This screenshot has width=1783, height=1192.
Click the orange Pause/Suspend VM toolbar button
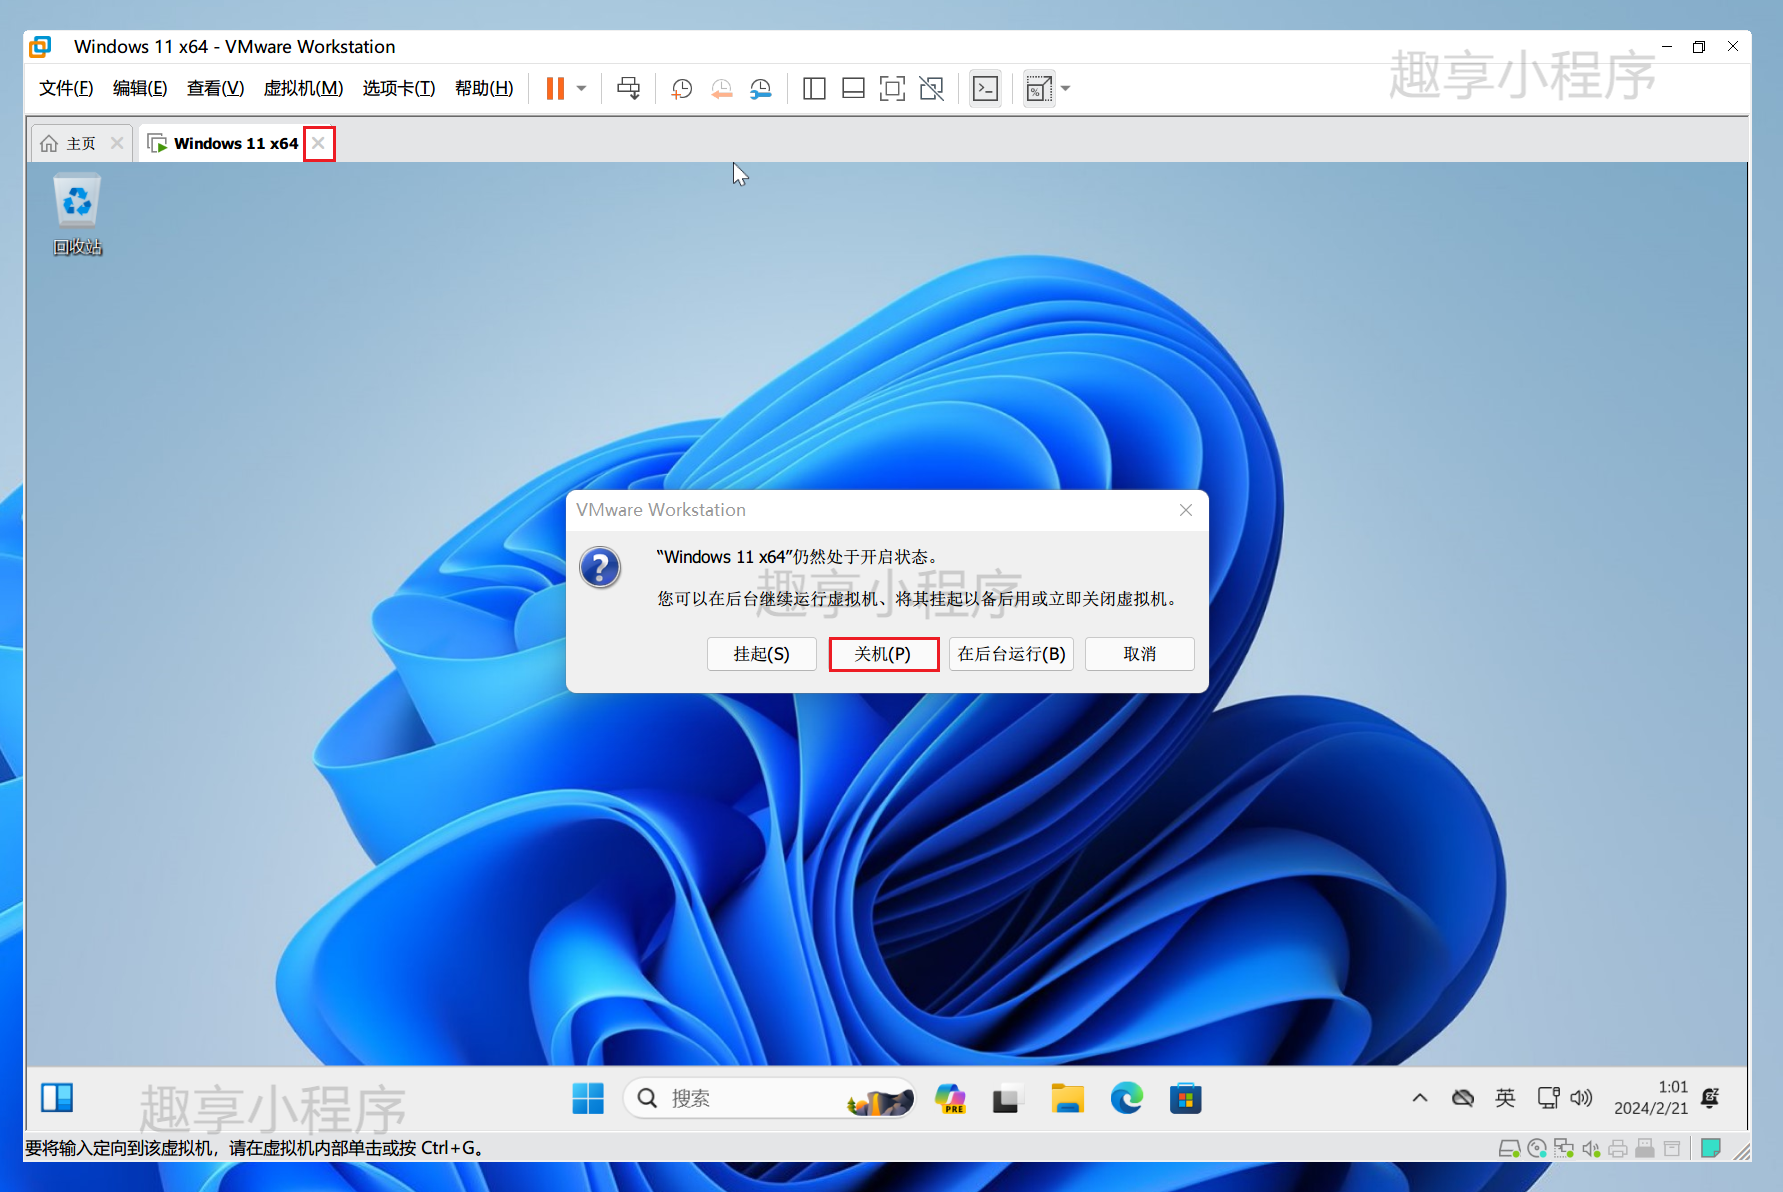pyautogui.click(x=555, y=89)
